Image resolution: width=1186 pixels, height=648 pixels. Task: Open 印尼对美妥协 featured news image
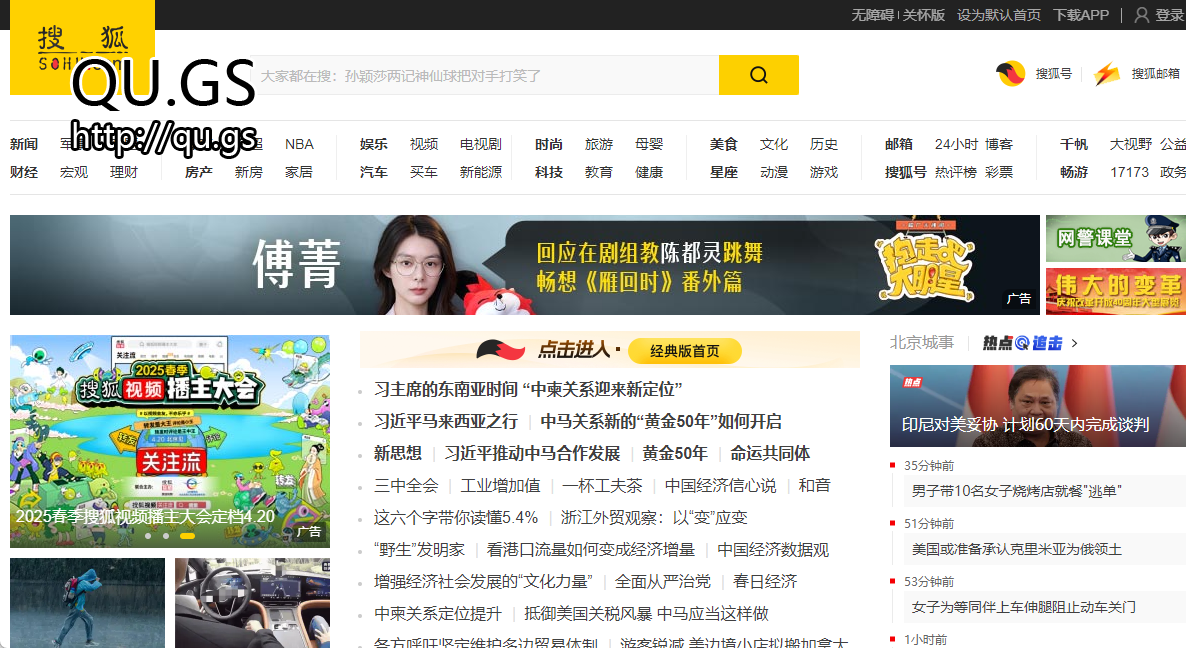pyautogui.click(x=1038, y=405)
